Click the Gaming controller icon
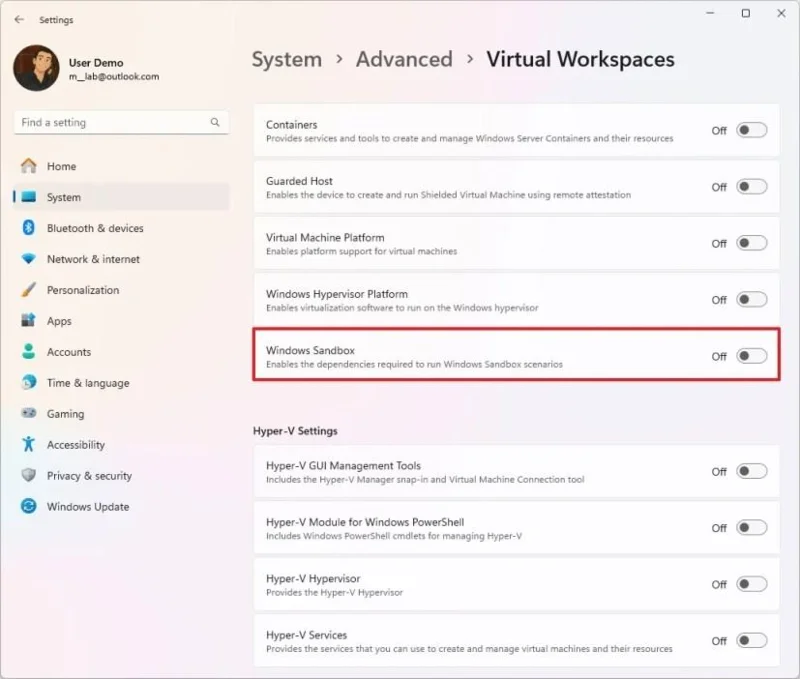Screen dimensions: 800x679 (29, 413)
